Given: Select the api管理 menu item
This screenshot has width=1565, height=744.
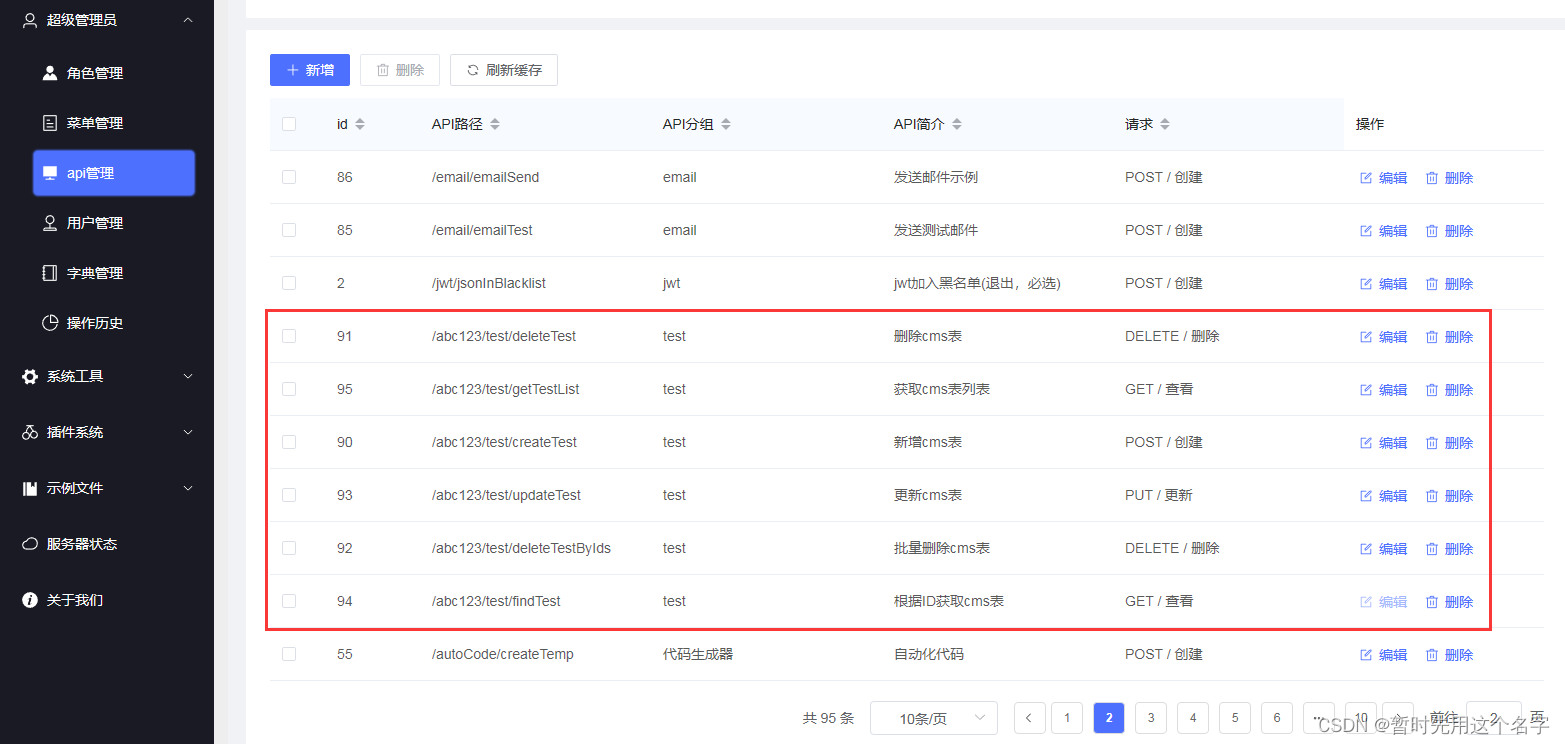Looking at the screenshot, I should click(113, 173).
